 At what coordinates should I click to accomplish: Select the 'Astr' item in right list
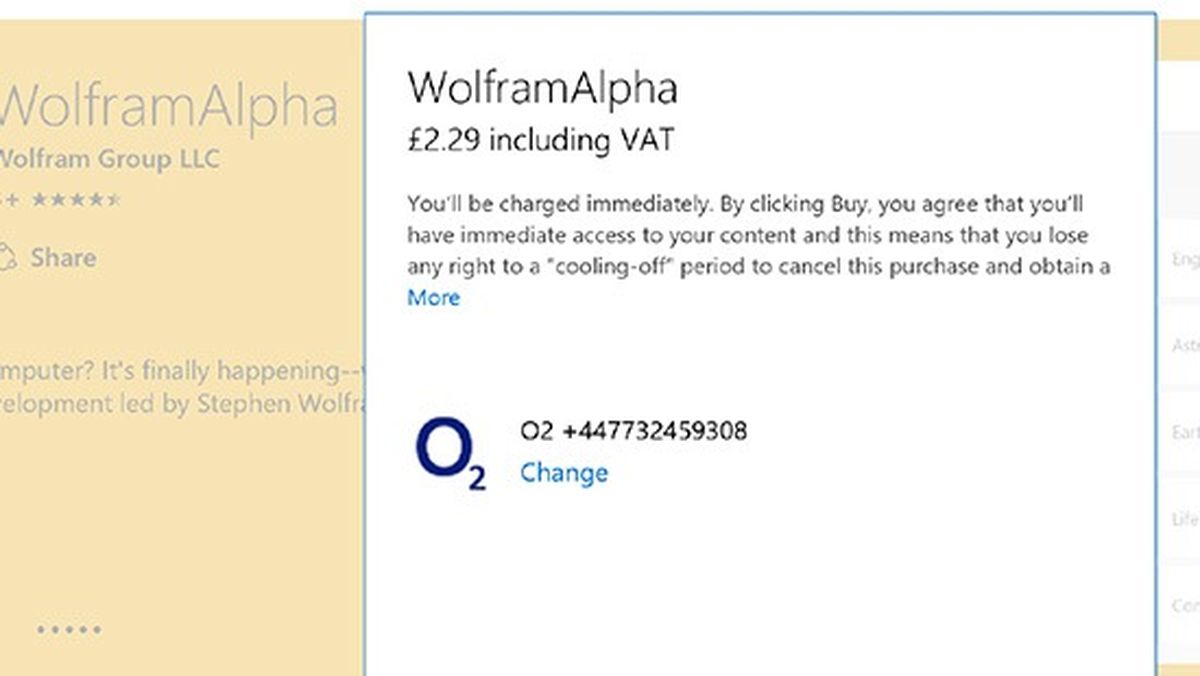point(1185,346)
